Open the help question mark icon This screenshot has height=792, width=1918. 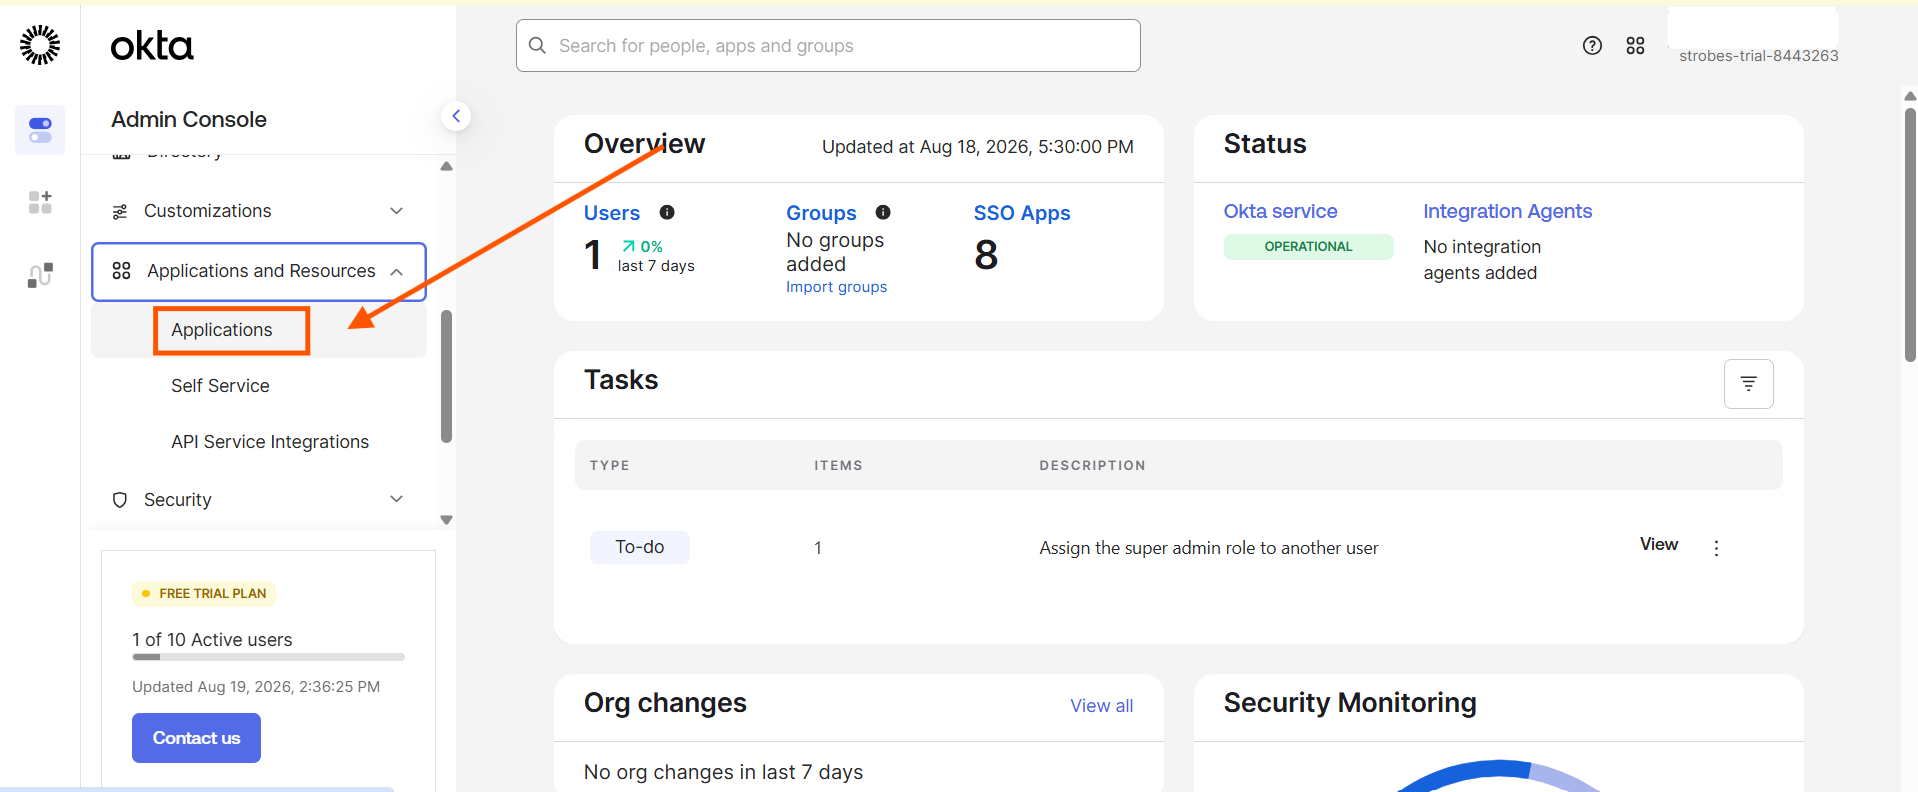(x=1592, y=45)
